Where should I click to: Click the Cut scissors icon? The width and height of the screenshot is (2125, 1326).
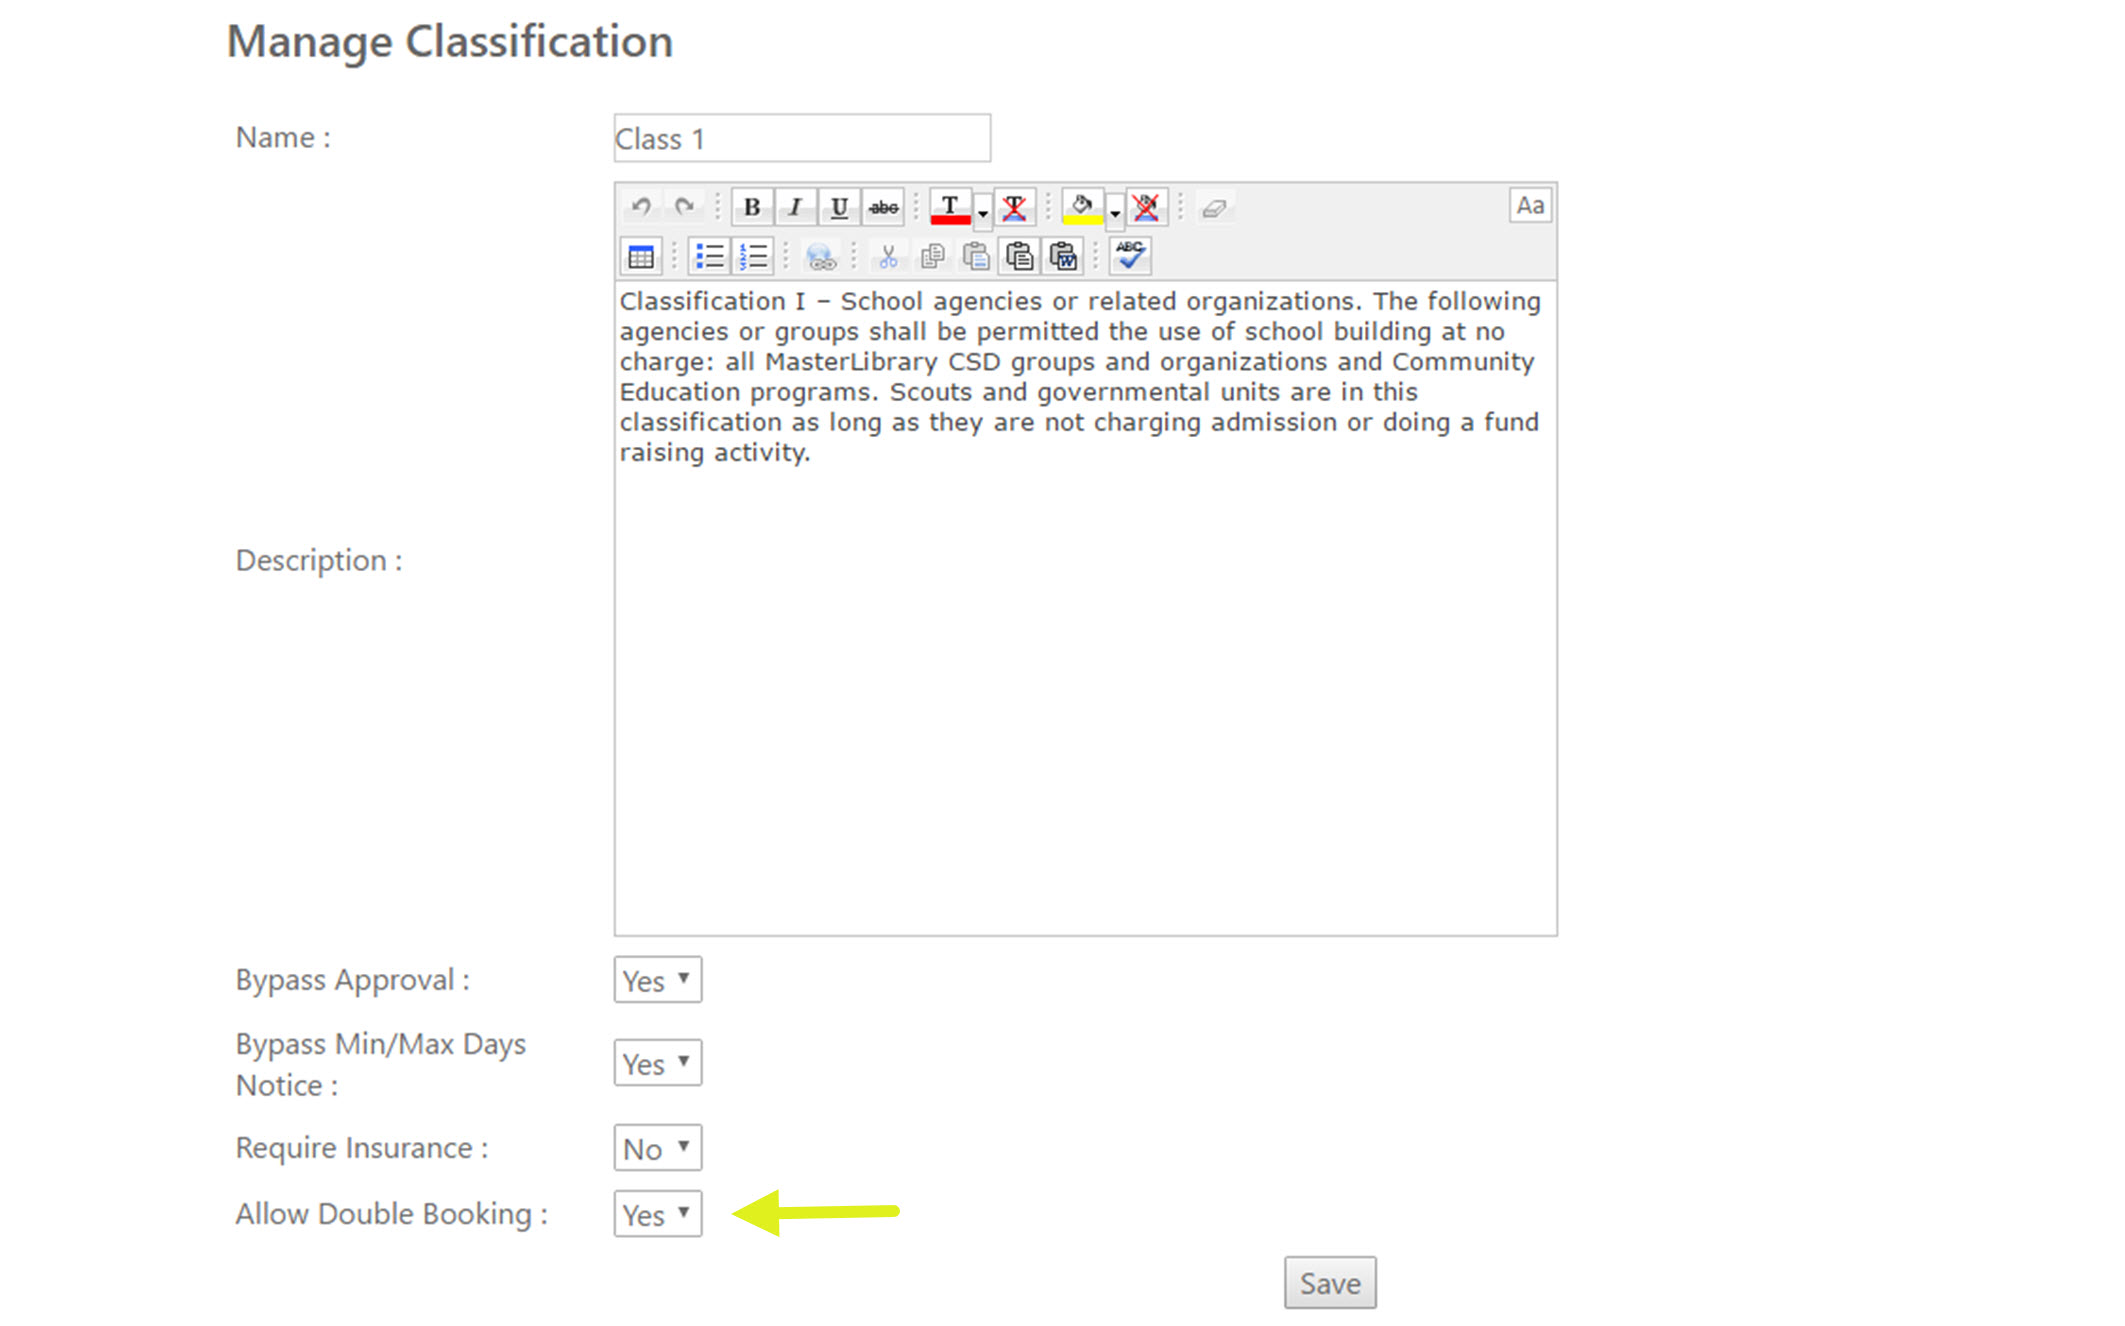pyautogui.click(x=888, y=257)
